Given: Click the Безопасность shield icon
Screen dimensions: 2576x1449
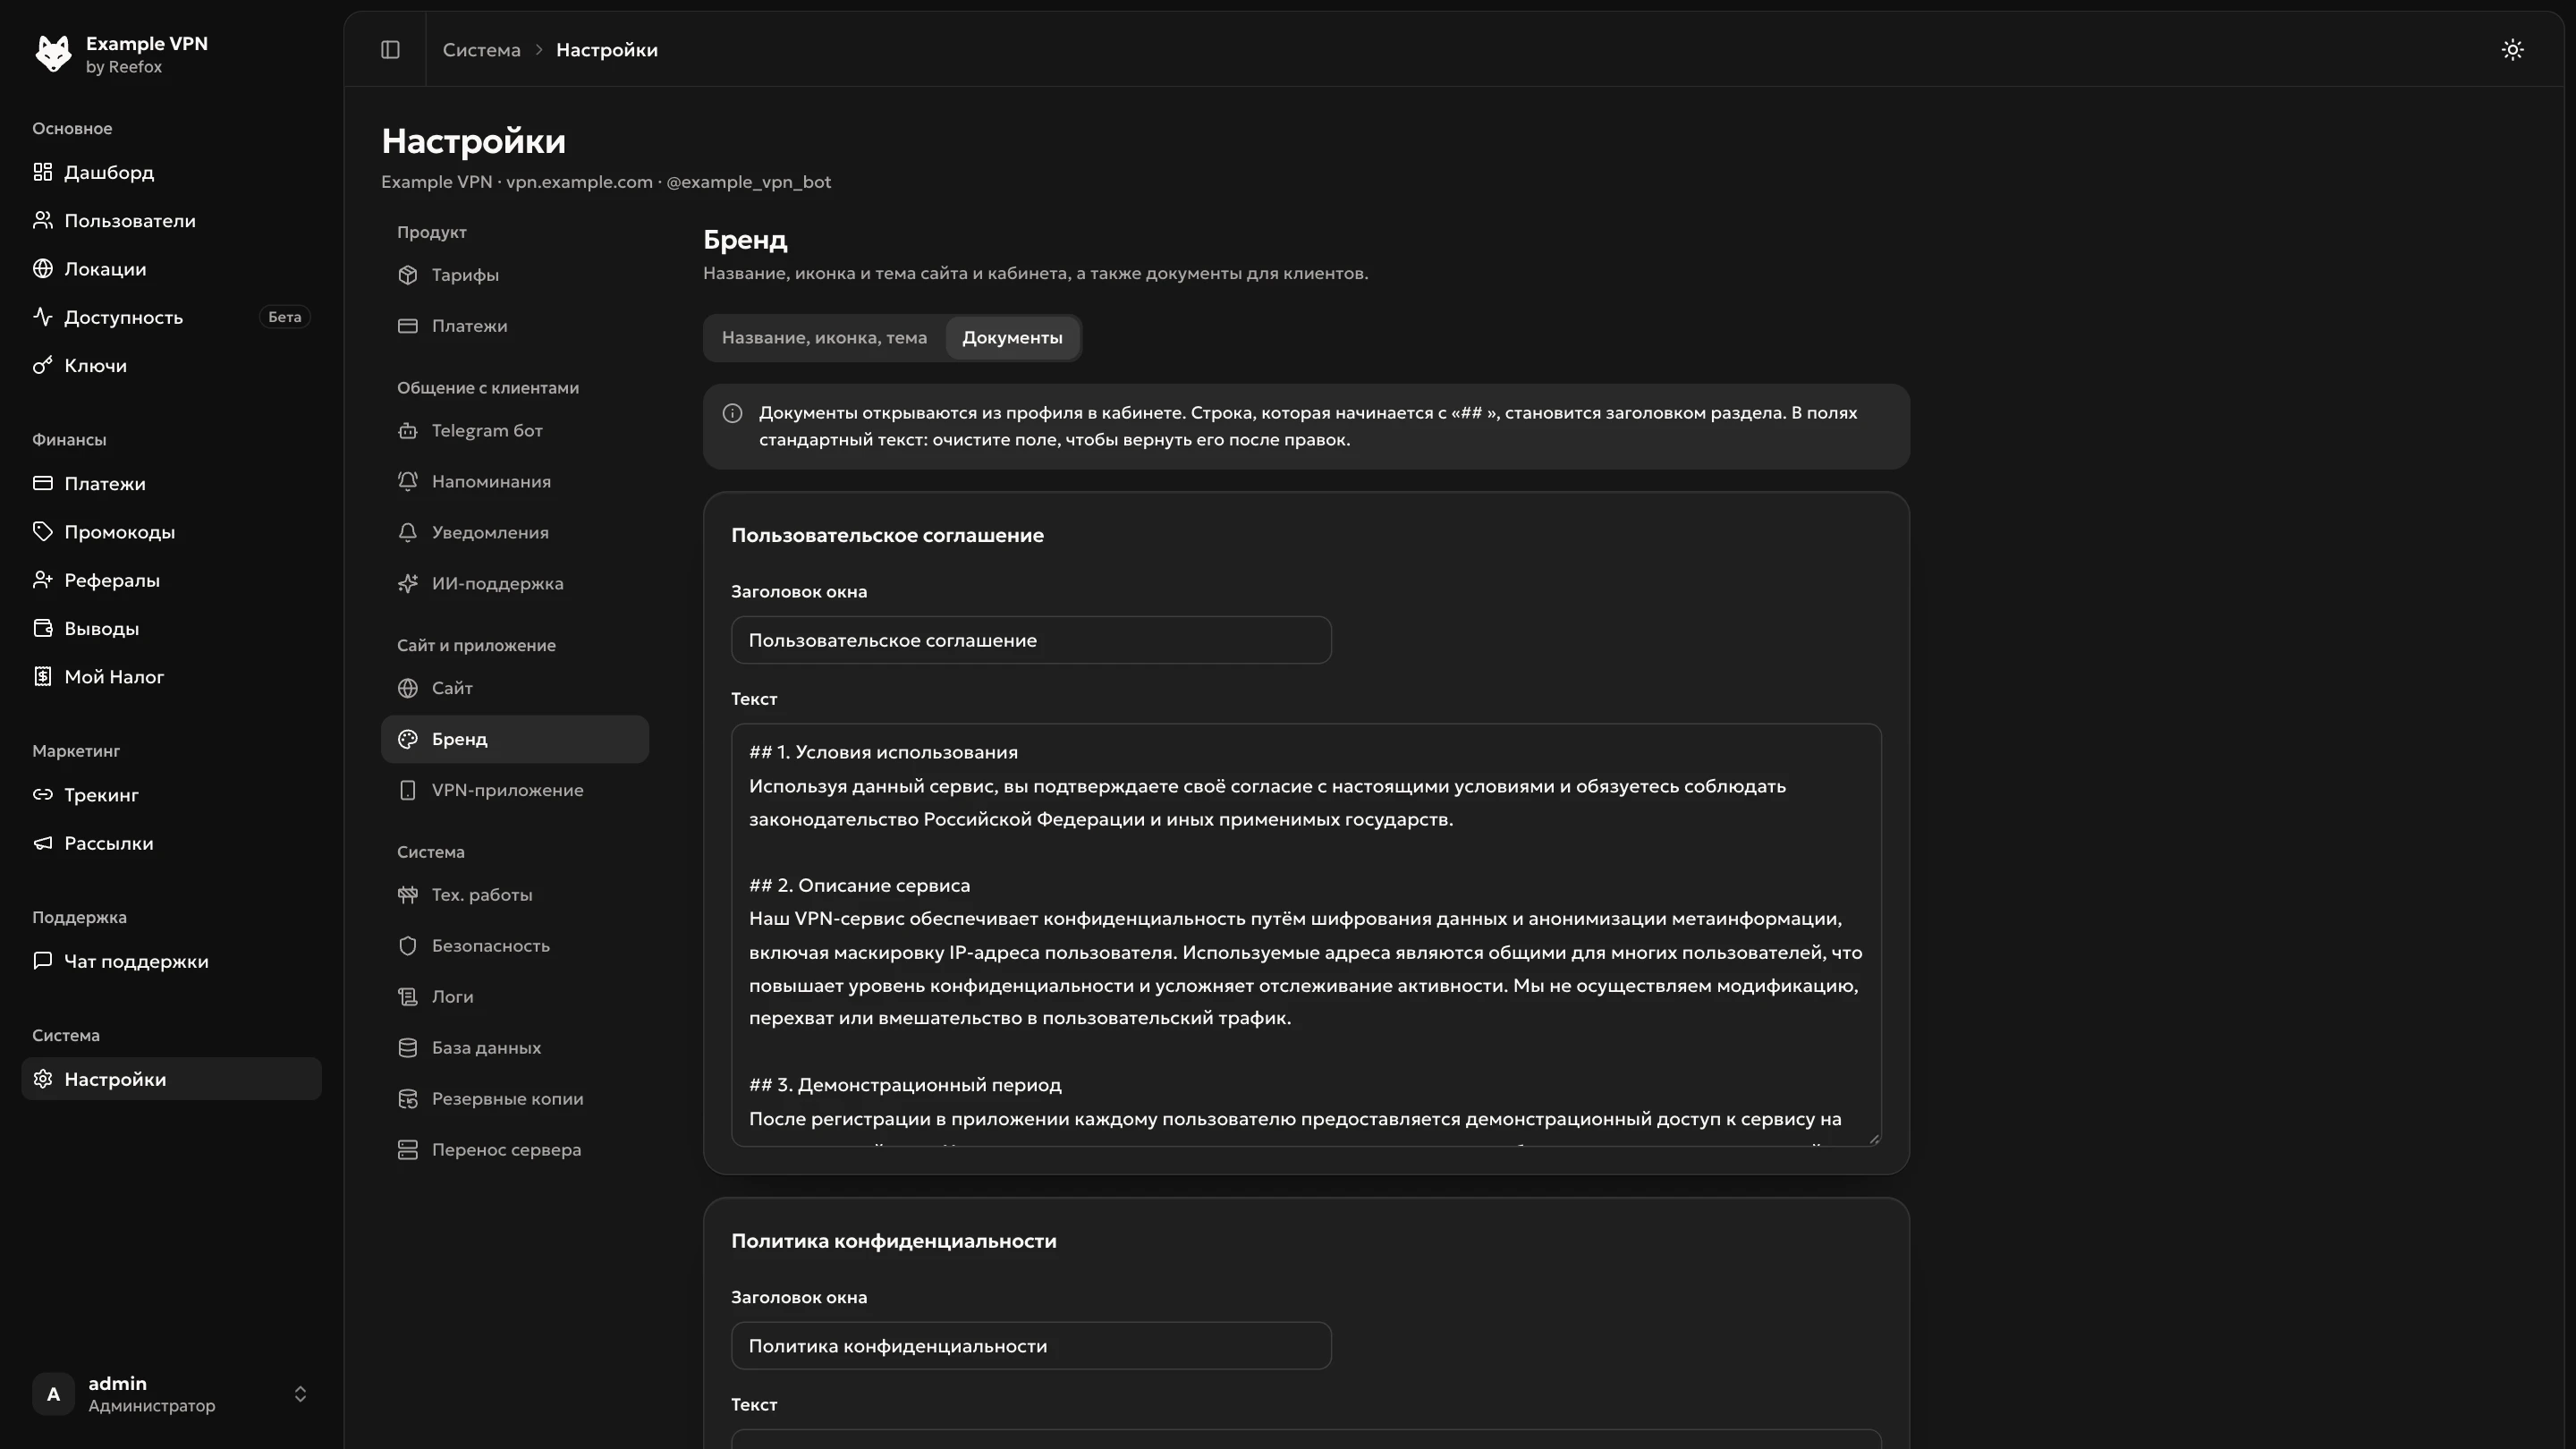Looking at the screenshot, I should point(407,946).
